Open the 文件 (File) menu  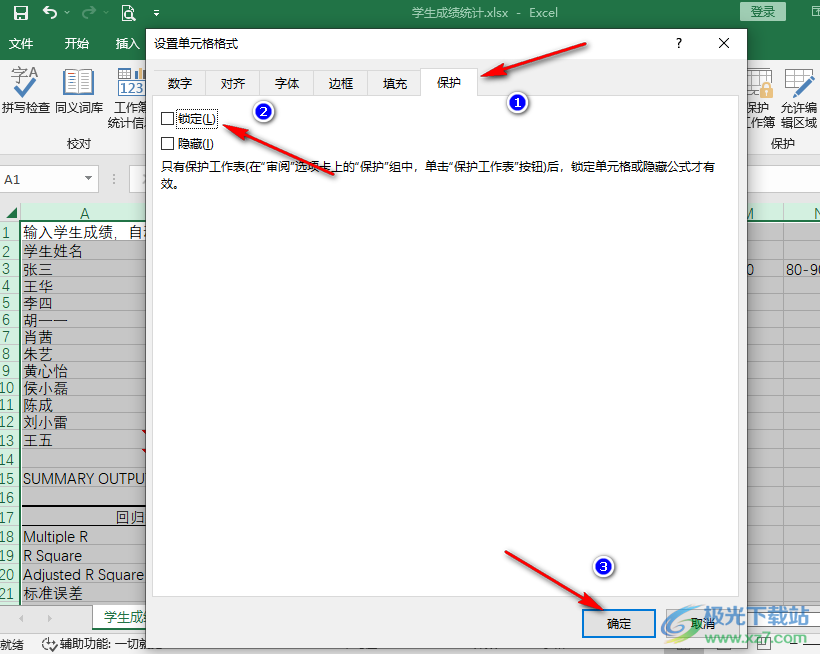21,44
